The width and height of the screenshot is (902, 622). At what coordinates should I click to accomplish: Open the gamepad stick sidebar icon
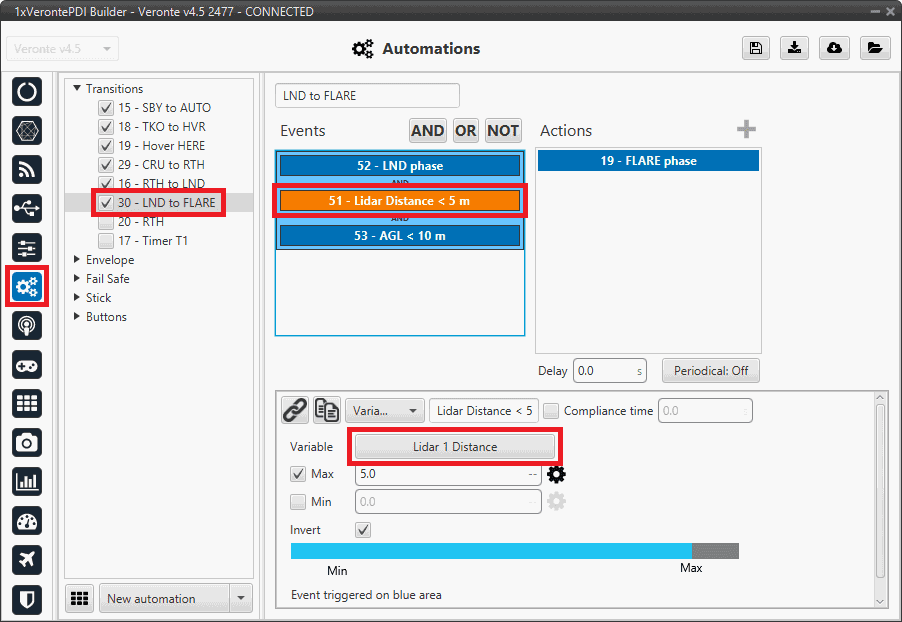click(x=27, y=364)
